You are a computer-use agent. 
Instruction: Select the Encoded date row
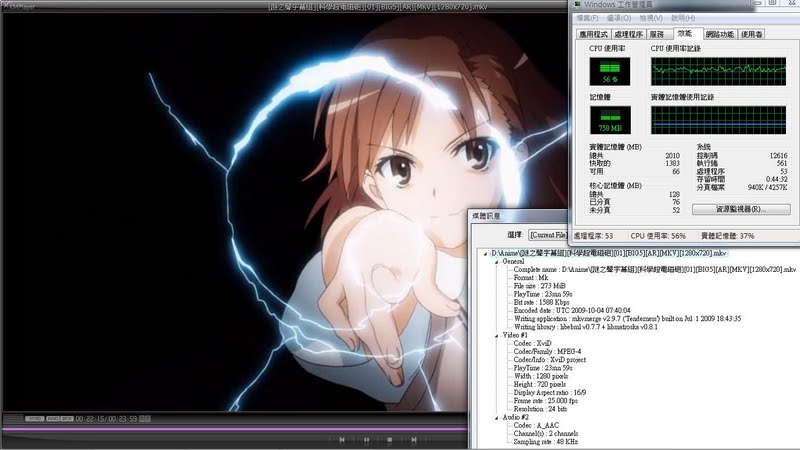coord(572,310)
